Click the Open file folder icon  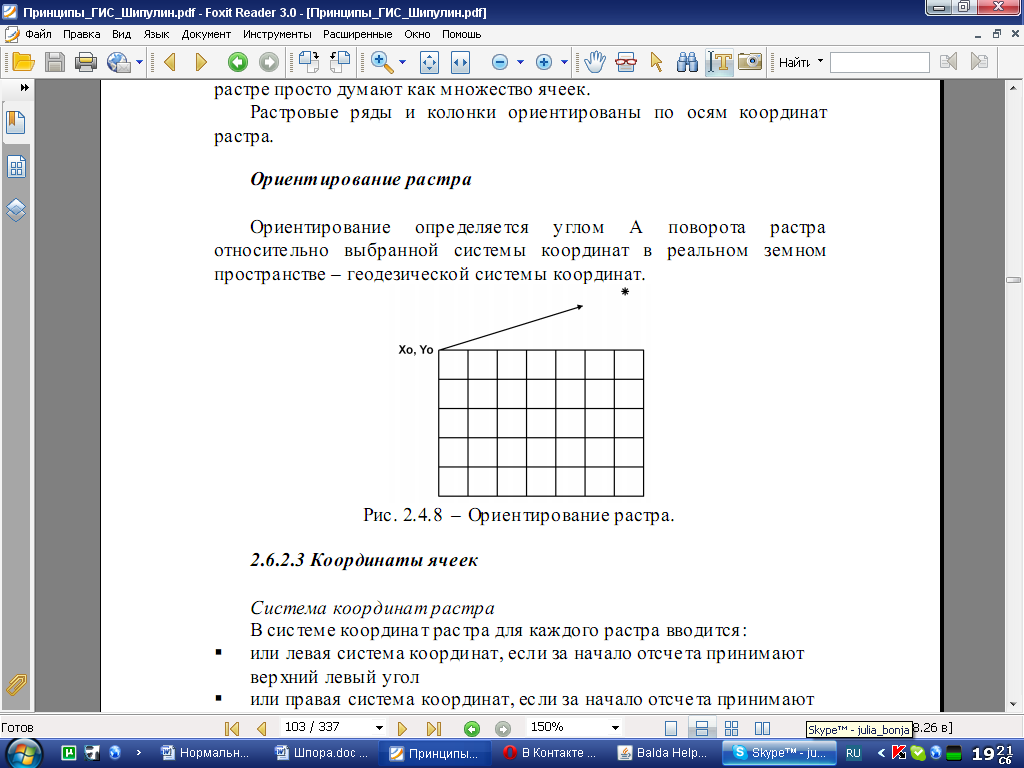point(23,62)
